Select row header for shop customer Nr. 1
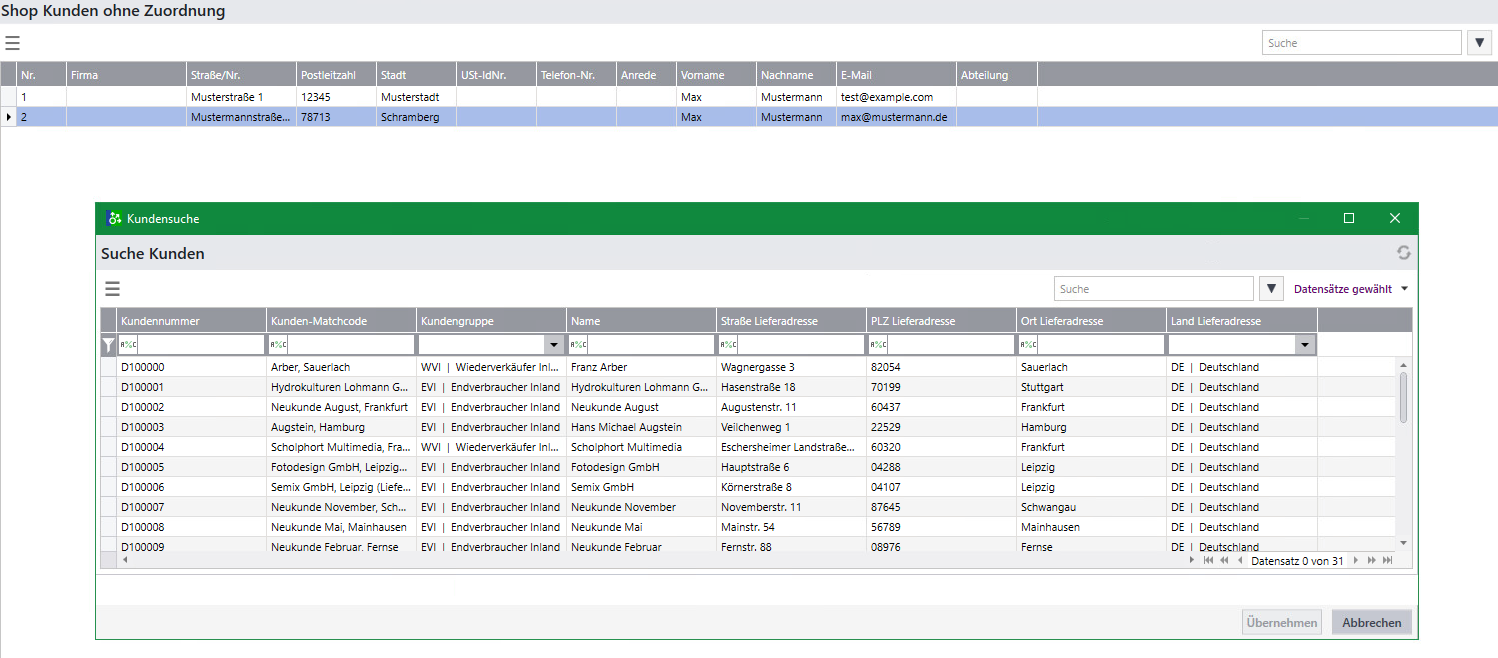The image size is (1498, 658). click(x=9, y=97)
